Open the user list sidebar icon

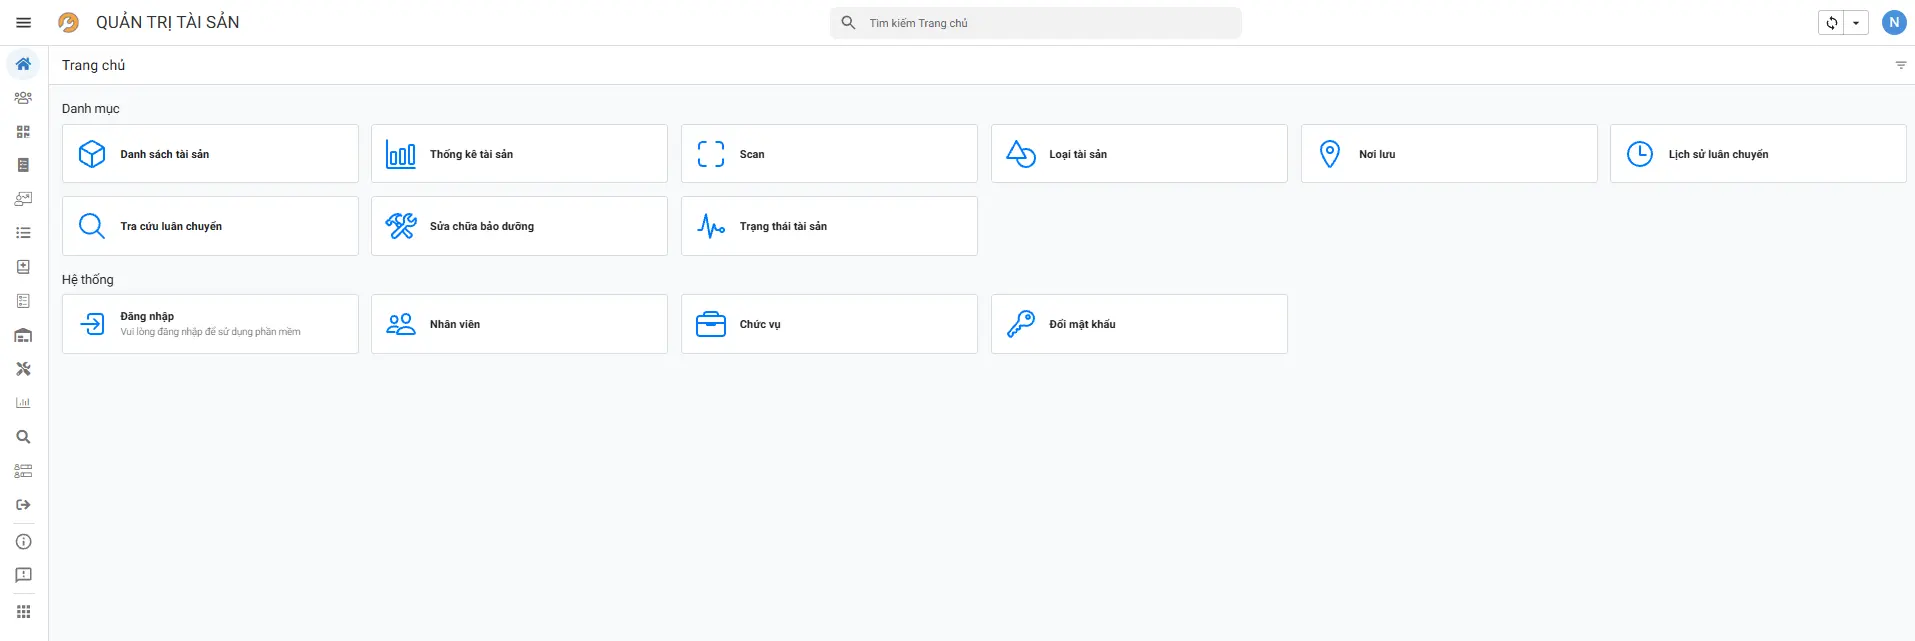23,471
